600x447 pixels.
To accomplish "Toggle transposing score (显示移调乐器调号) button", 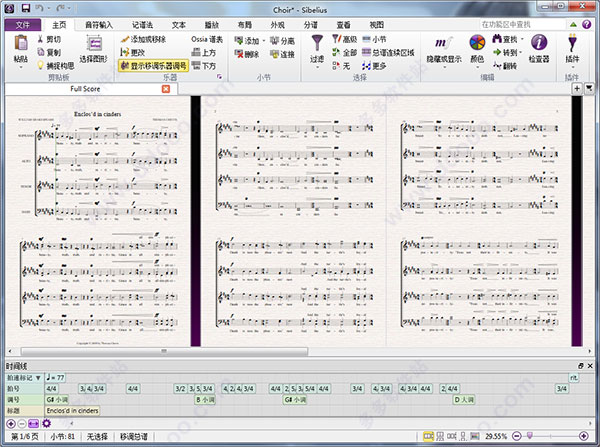I will 153,66.
